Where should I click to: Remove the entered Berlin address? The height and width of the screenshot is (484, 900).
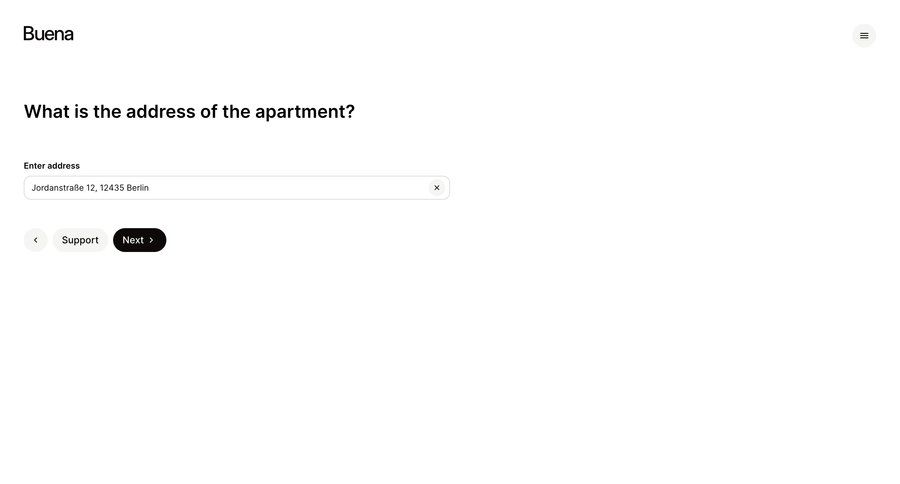tap(437, 188)
